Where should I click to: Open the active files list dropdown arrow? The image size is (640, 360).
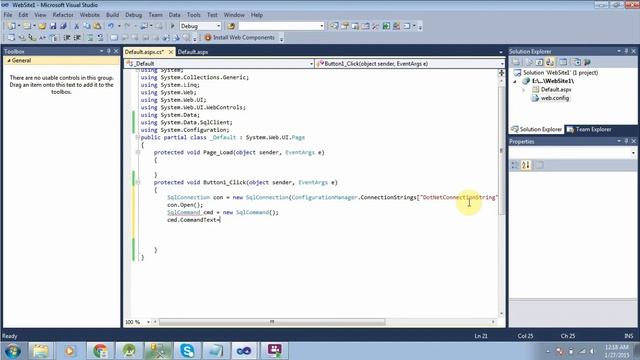501,52
